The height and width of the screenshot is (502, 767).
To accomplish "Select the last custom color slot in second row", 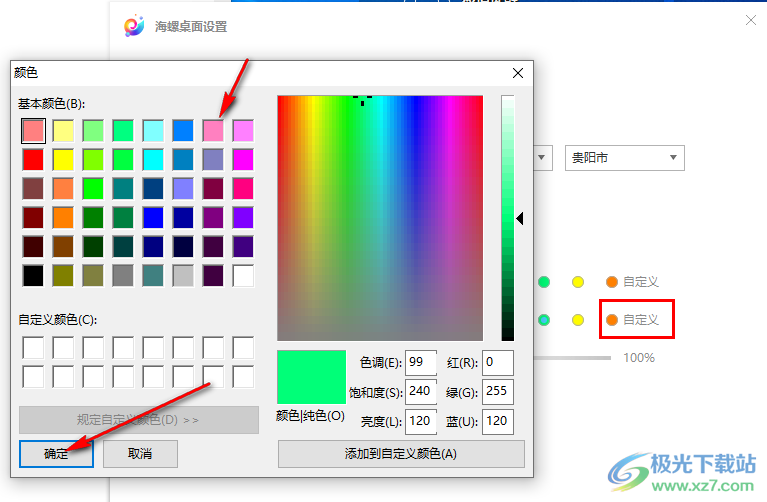I will tap(243, 377).
